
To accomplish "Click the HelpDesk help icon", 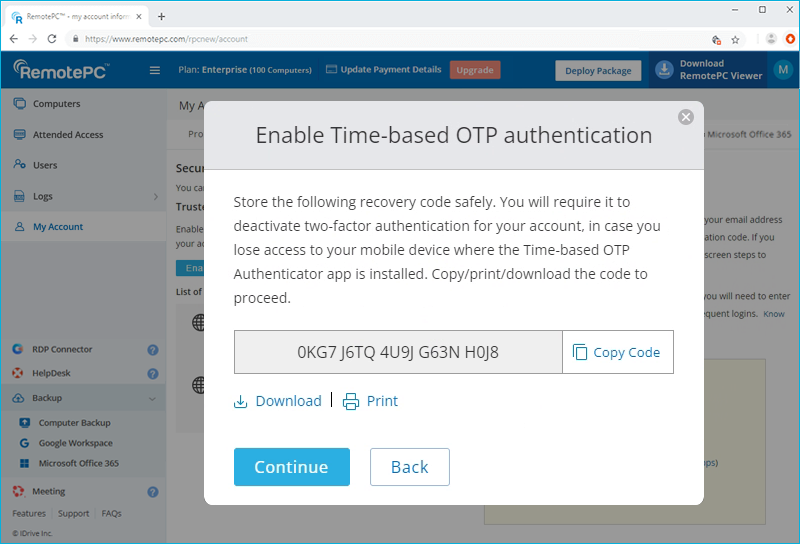I will coord(153,374).
